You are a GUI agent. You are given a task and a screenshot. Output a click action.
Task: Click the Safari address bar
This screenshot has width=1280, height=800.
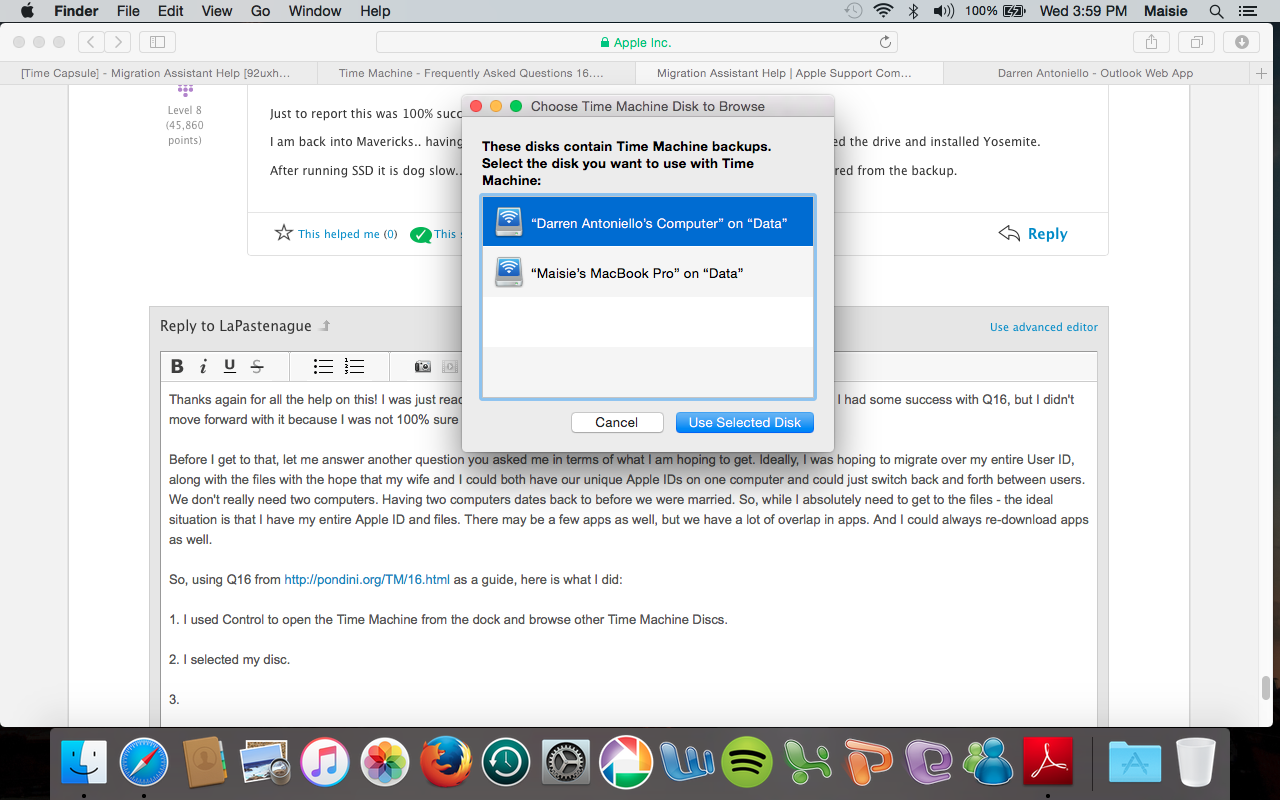tap(636, 42)
